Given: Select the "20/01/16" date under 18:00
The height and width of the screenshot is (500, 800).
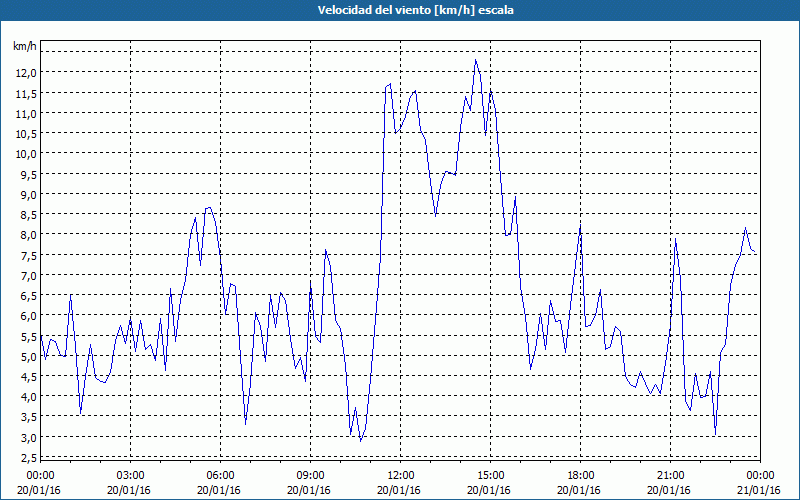Looking at the screenshot, I should click(579, 490).
